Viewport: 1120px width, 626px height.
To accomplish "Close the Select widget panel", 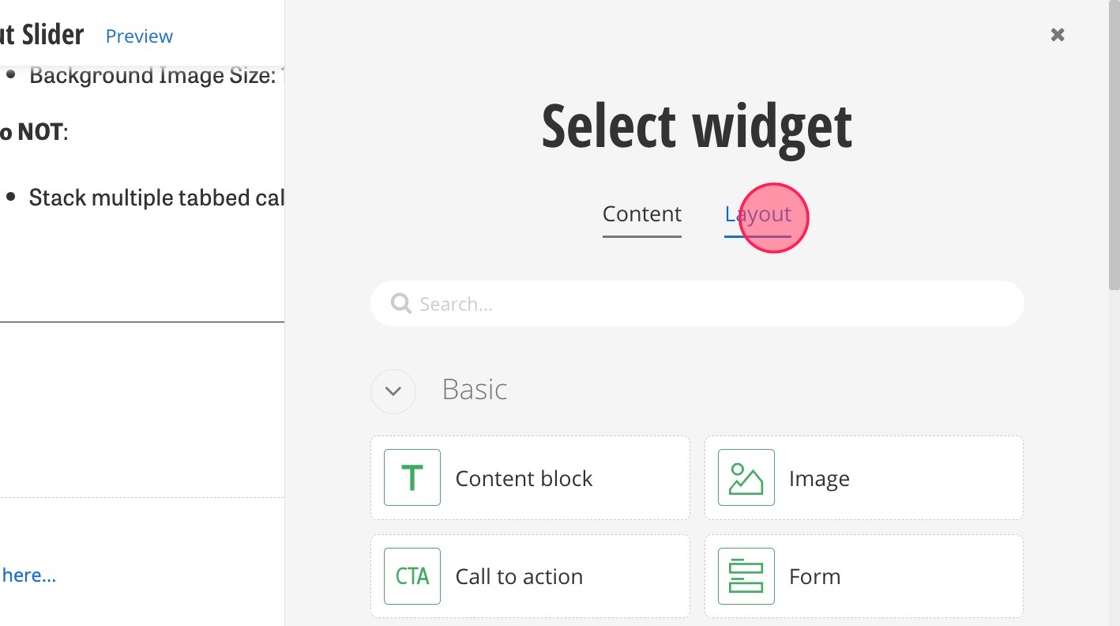I will click(x=1057, y=35).
